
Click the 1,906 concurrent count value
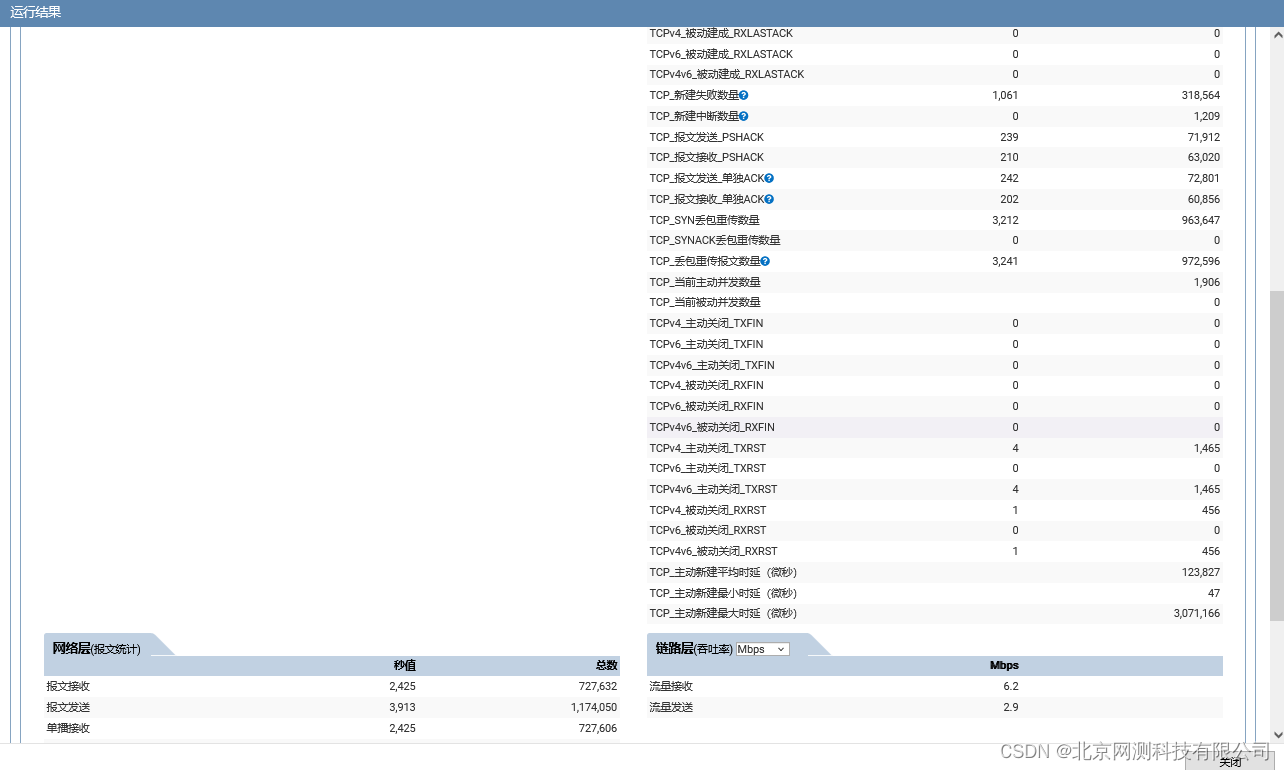(1206, 282)
